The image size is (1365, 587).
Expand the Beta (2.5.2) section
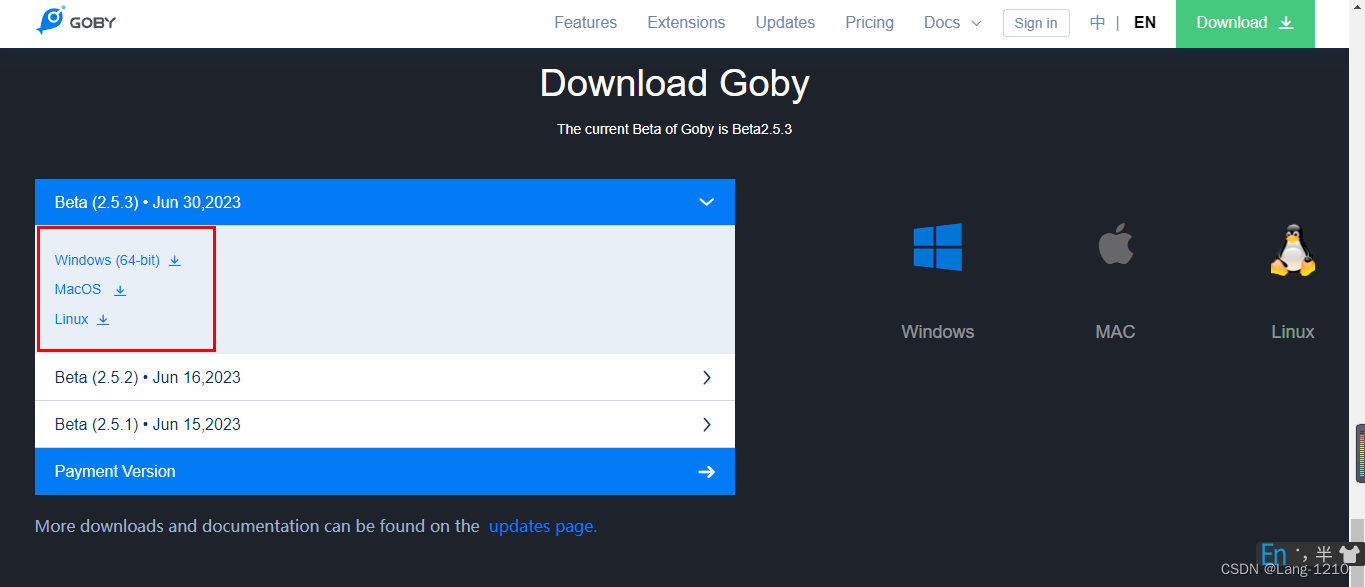pos(385,377)
